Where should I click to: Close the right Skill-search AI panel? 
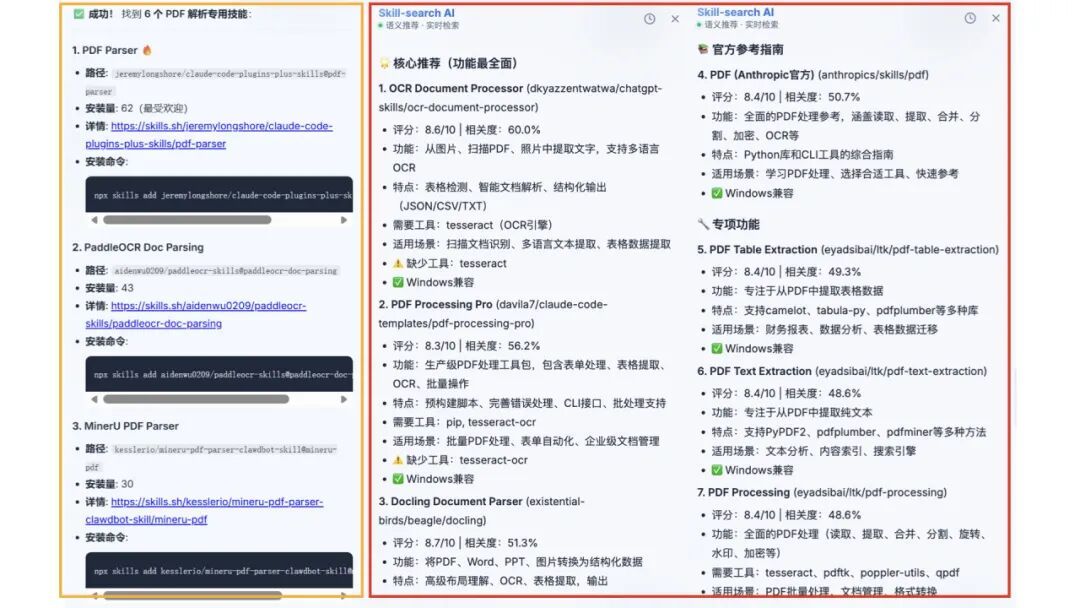tap(996, 18)
